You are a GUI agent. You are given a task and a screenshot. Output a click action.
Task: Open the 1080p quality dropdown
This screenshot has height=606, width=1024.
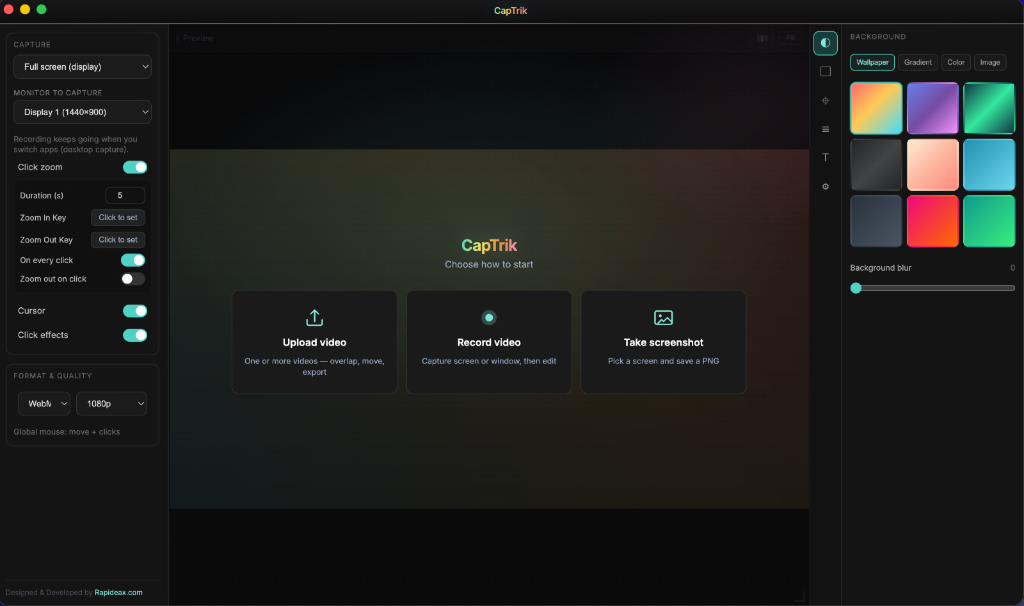pos(112,404)
